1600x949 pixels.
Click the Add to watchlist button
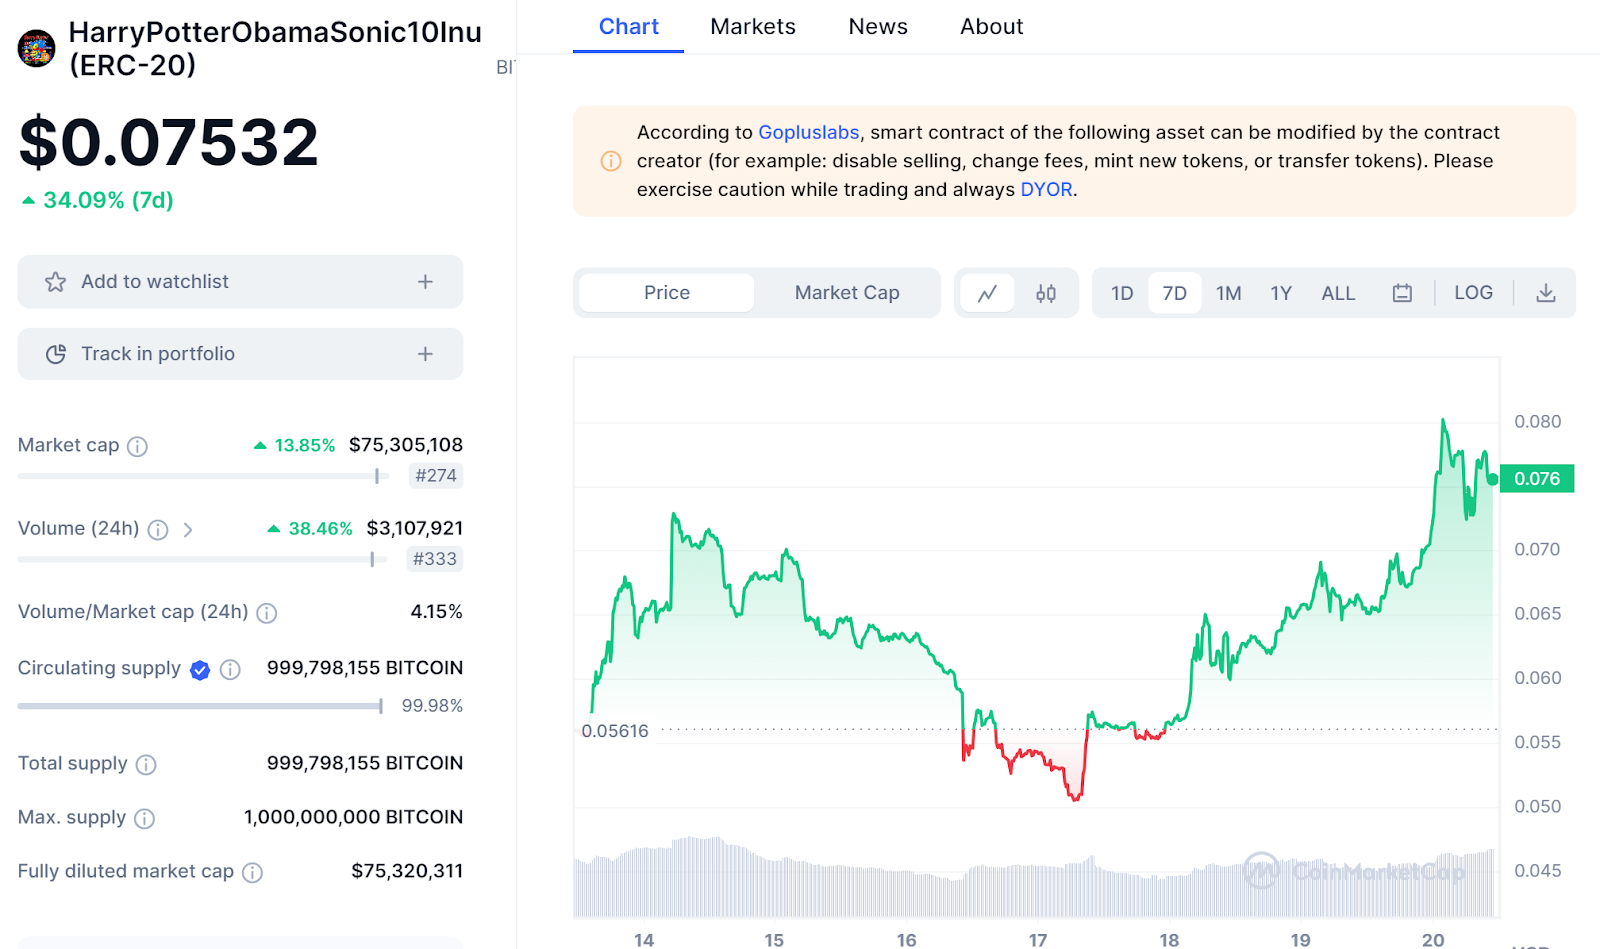[x=240, y=282]
